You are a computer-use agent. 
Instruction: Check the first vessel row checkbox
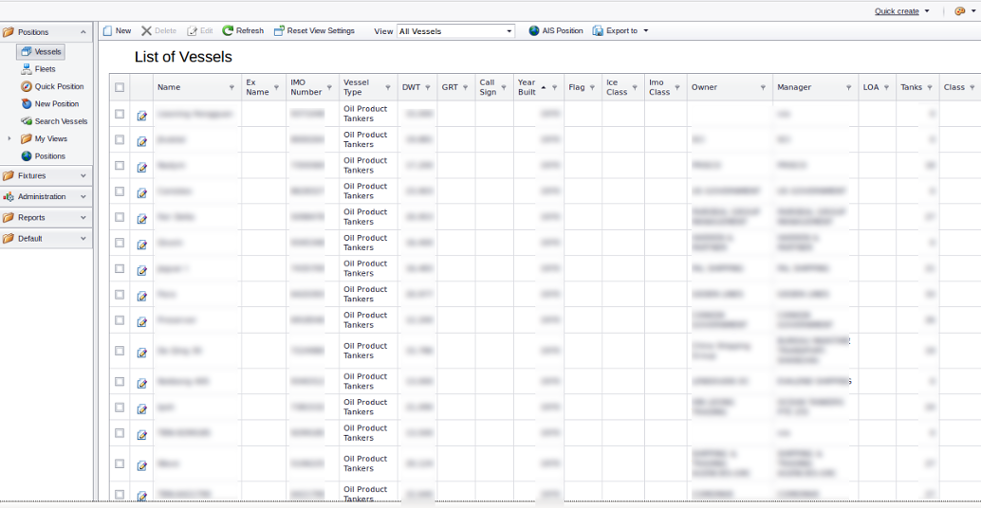click(x=119, y=114)
